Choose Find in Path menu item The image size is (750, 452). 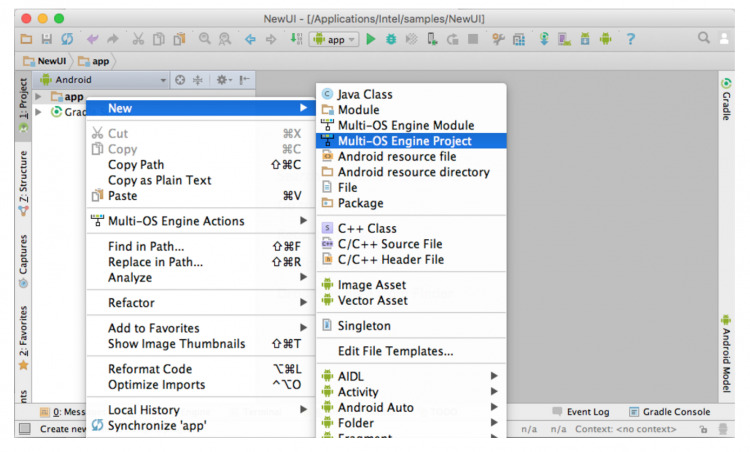coord(201,246)
